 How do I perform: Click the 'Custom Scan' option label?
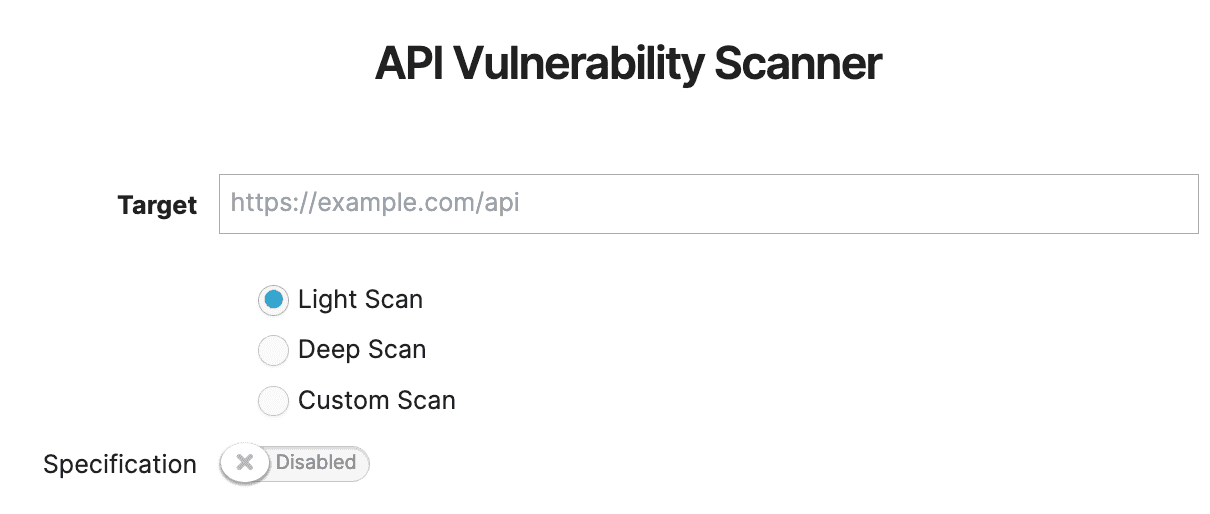(x=377, y=401)
